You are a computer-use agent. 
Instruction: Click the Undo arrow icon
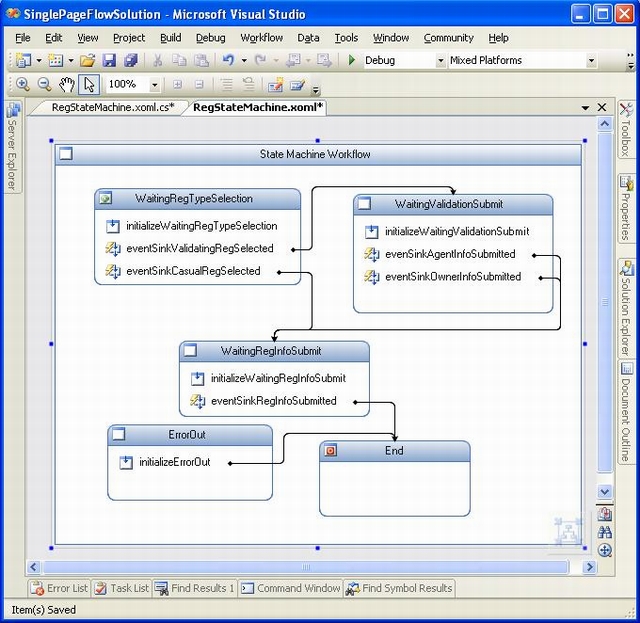coord(229,60)
